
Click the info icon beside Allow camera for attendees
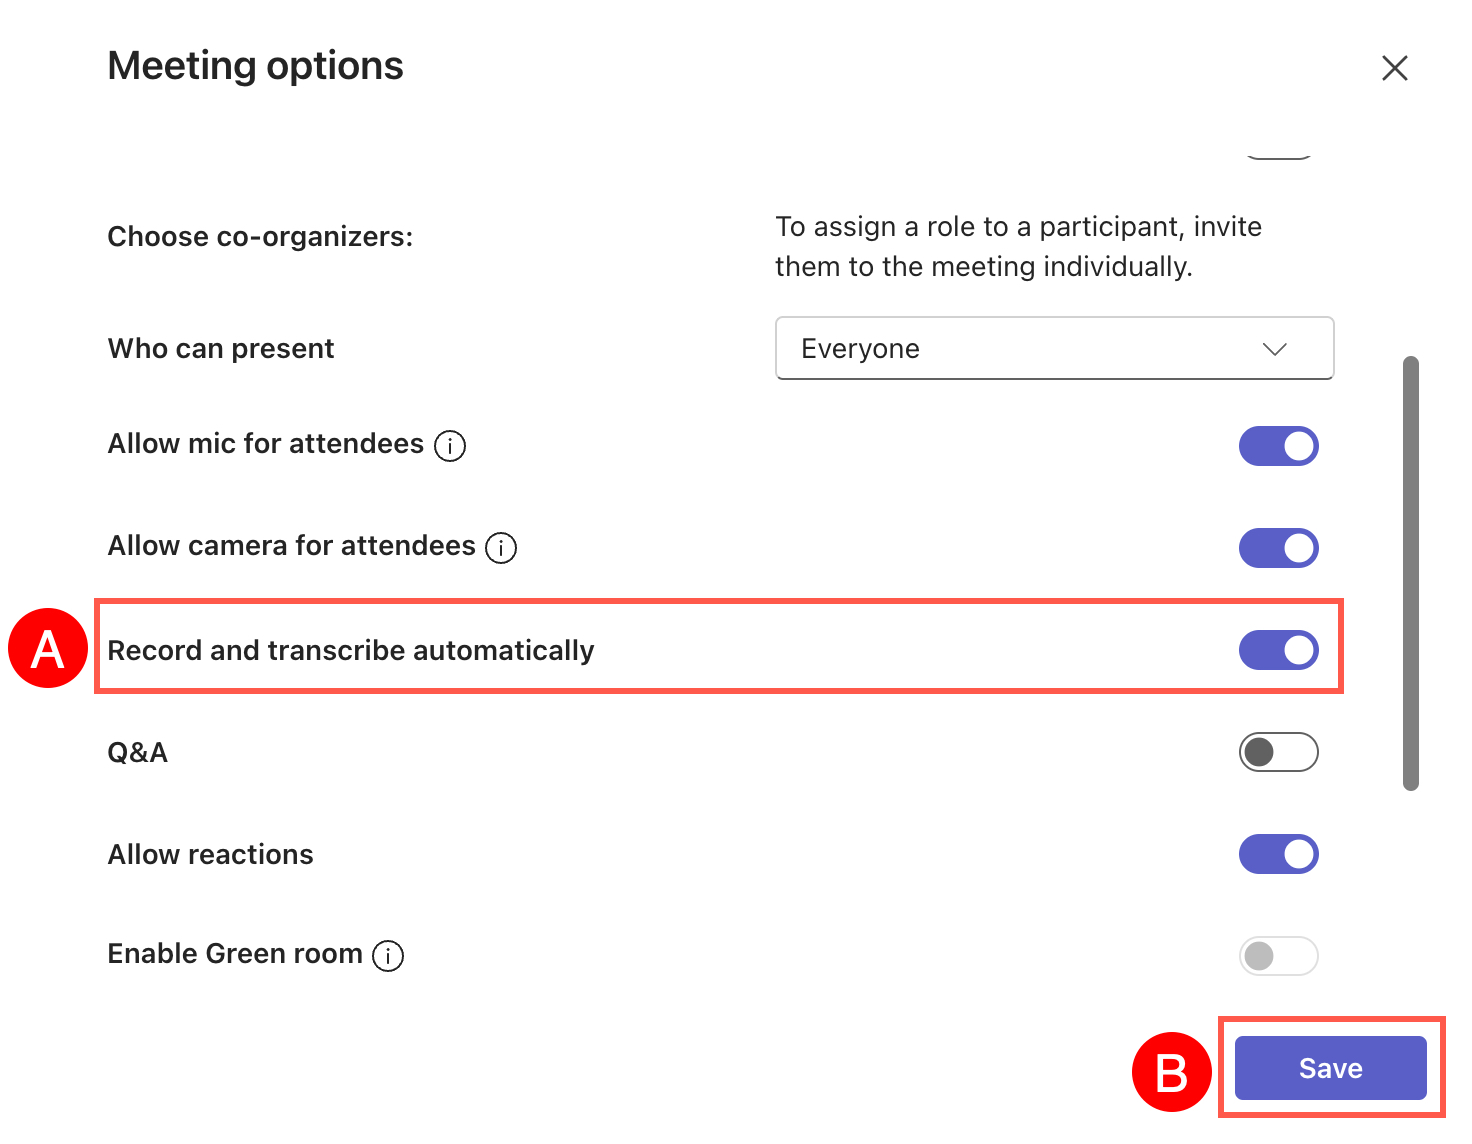(501, 547)
